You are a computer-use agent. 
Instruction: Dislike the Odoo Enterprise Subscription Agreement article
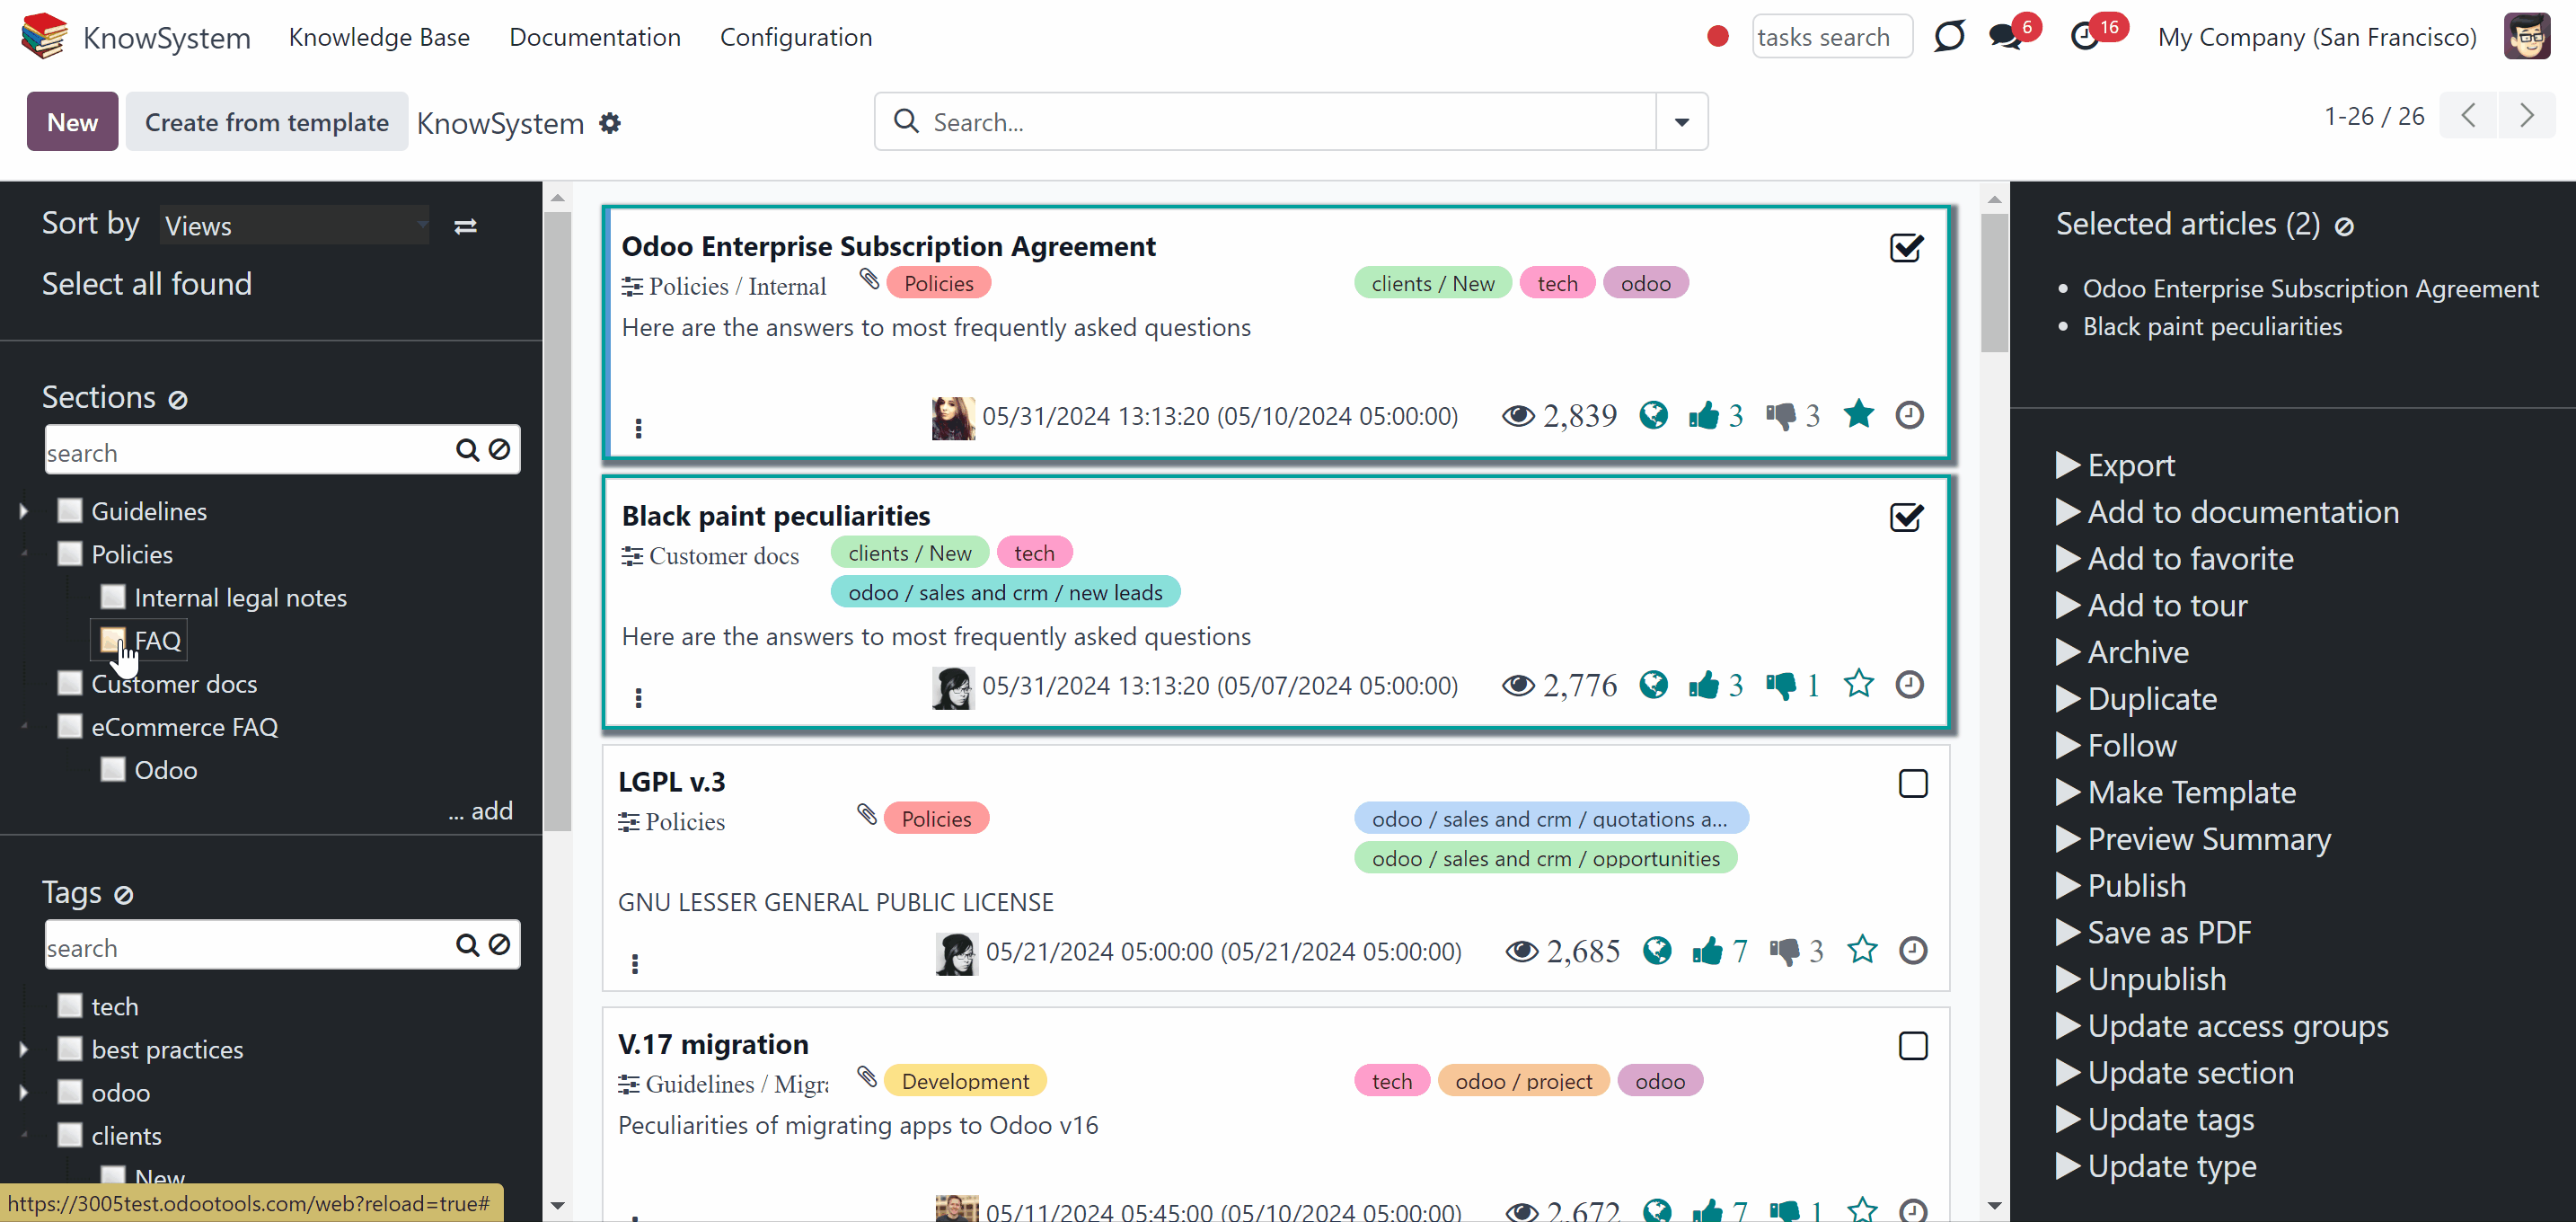point(1781,415)
